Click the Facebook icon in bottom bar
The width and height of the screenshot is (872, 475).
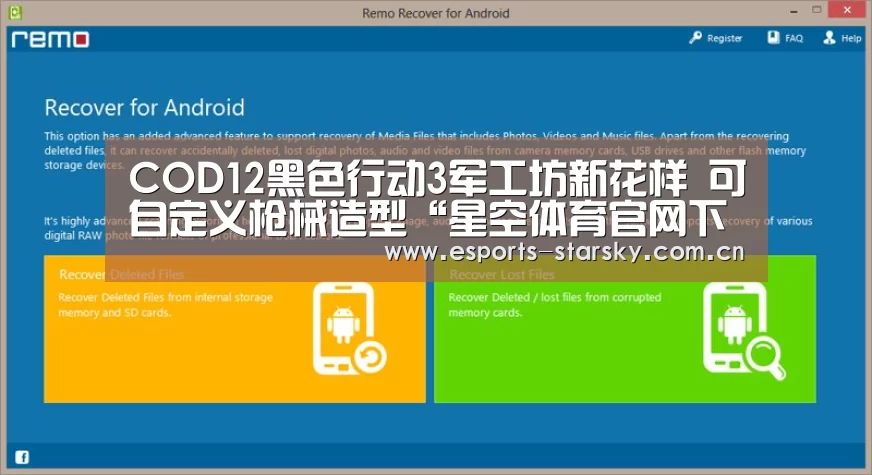[x=22, y=457]
